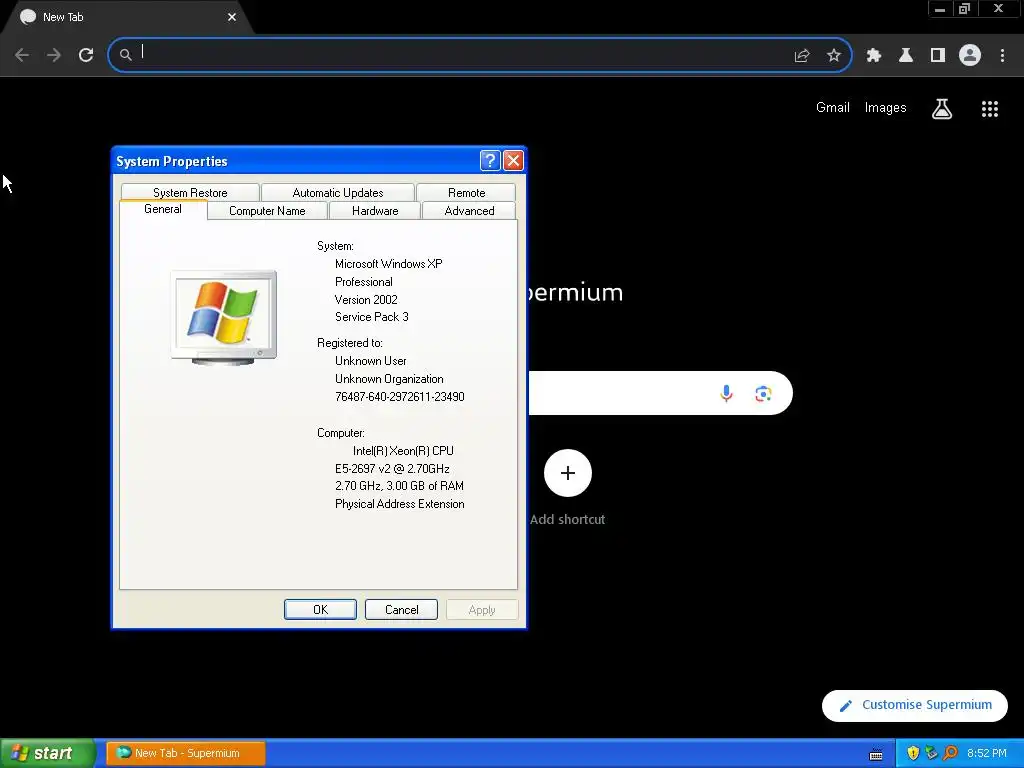Open experiments flask icon in toolbar
The image size is (1024, 768).
click(905, 56)
